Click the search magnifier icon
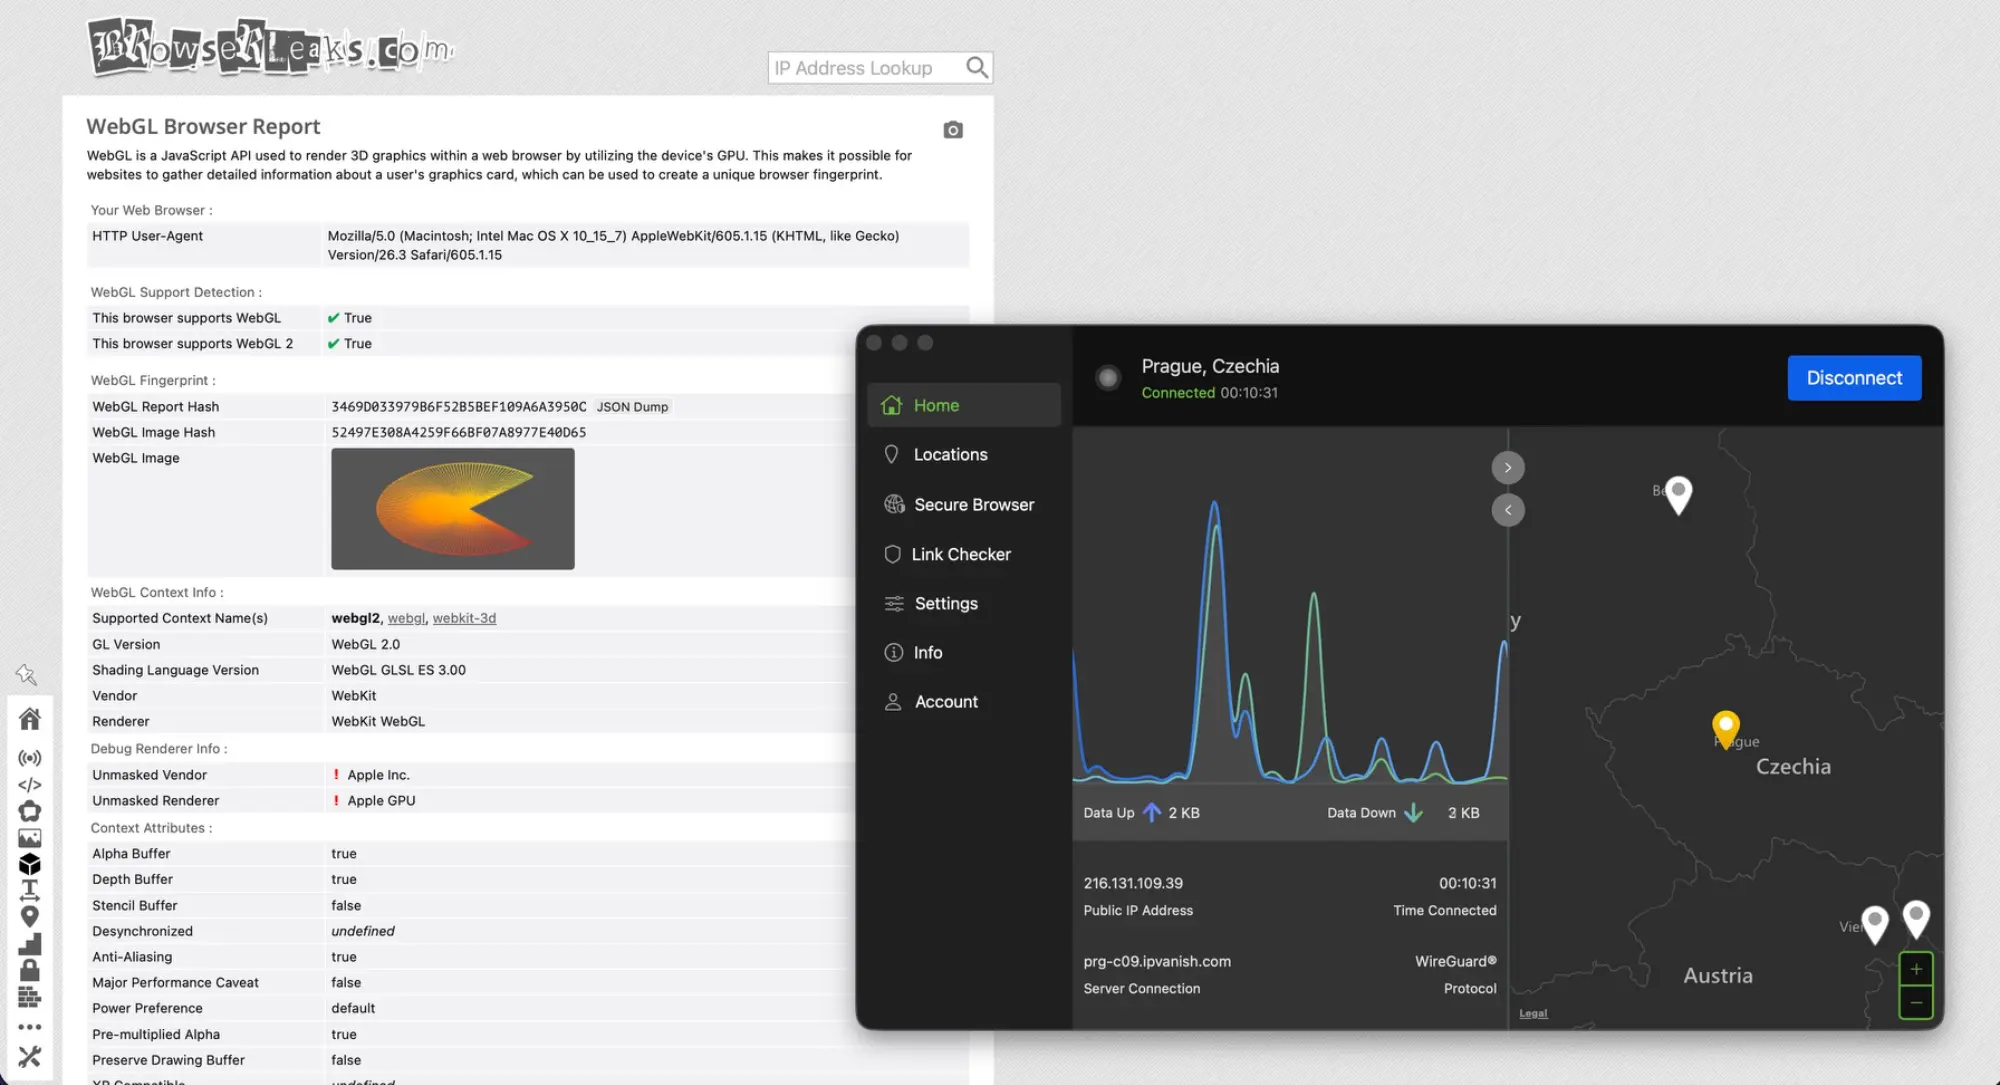 coord(976,67)
